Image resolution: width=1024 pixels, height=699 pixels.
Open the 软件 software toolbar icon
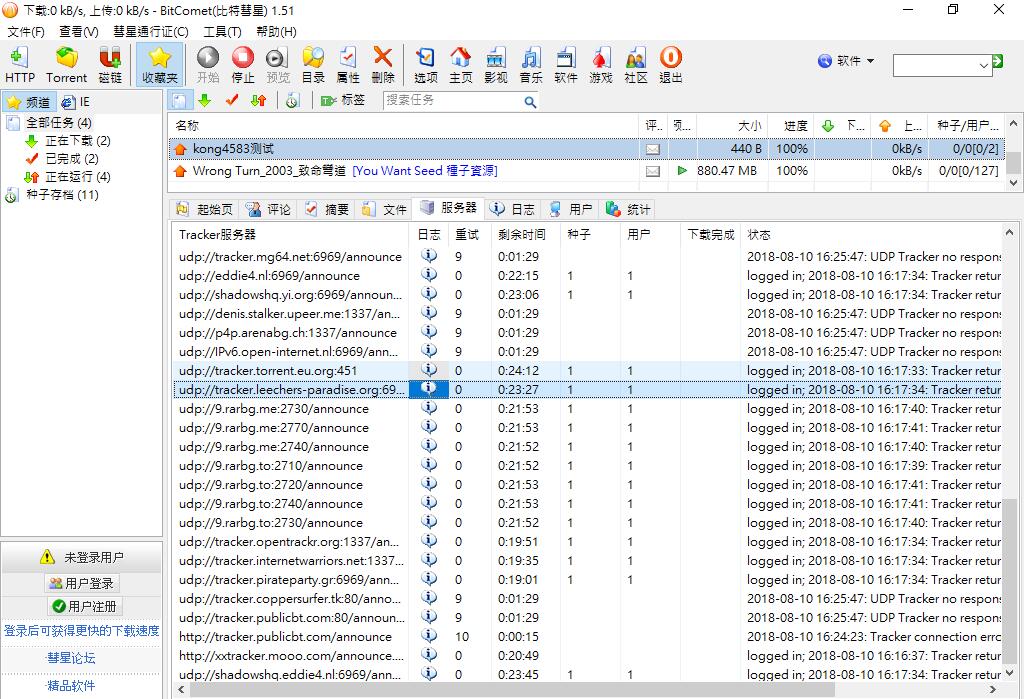(x=566, y=65)
